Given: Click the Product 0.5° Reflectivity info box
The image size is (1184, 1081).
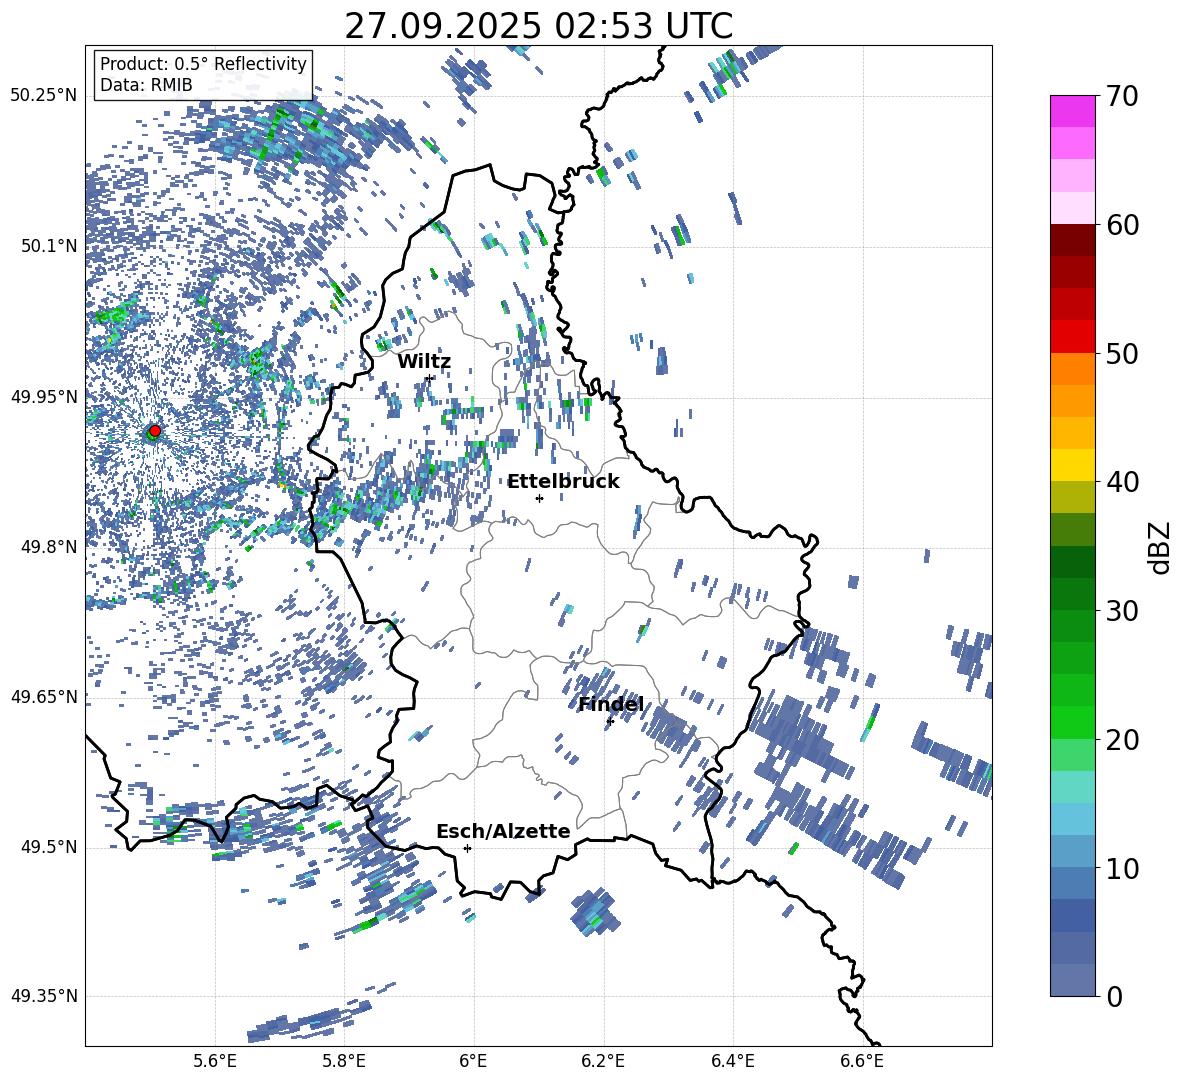Looking at the screenshot, I should (203, 74).
